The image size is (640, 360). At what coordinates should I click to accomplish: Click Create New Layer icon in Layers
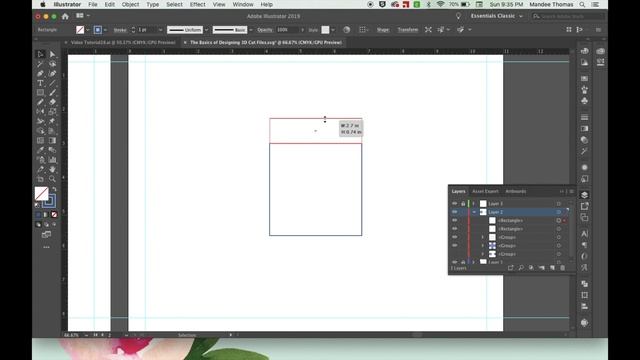coord(552,268)
